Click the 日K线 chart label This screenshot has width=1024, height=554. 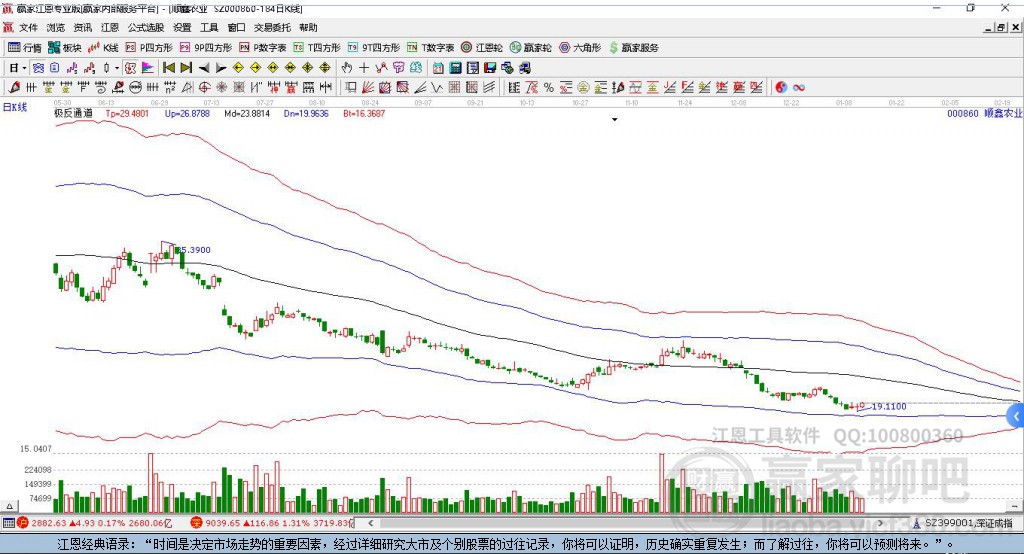pos(15,107)
